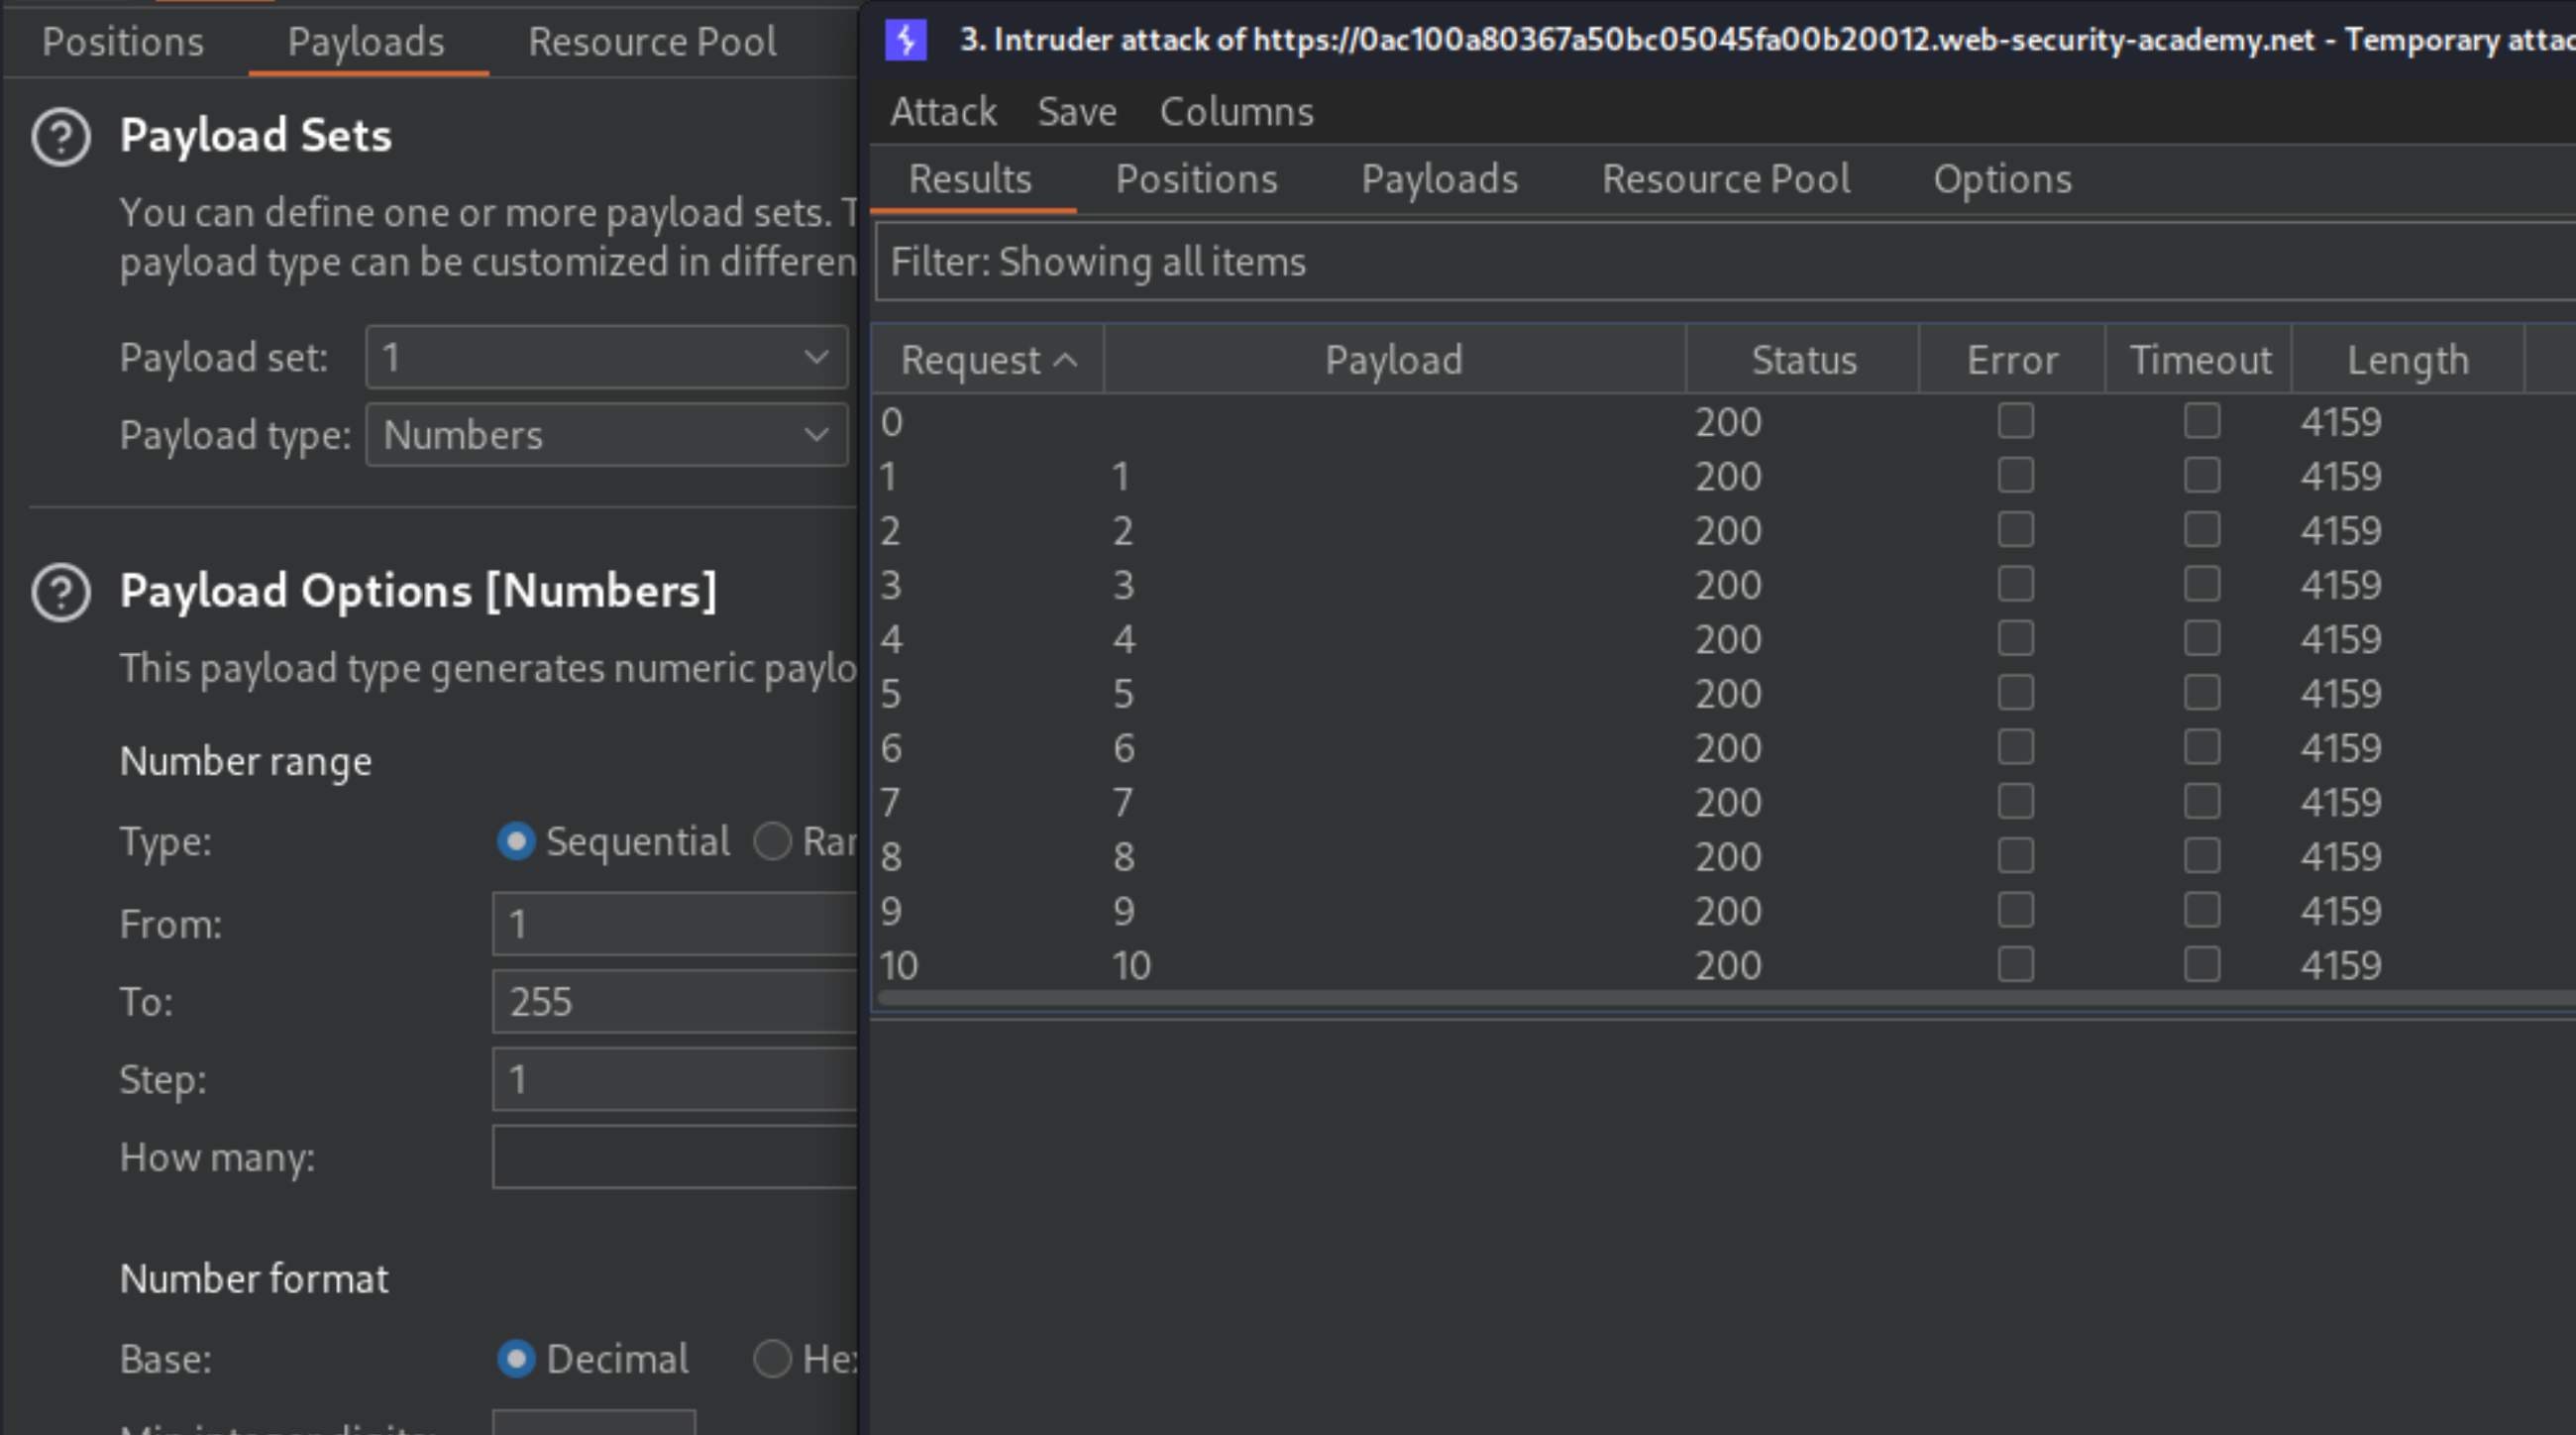Screen dimensions: 2576x1435
Task: Tick the Timeout checkbox for request 0
Action: tap(2201, 421)
